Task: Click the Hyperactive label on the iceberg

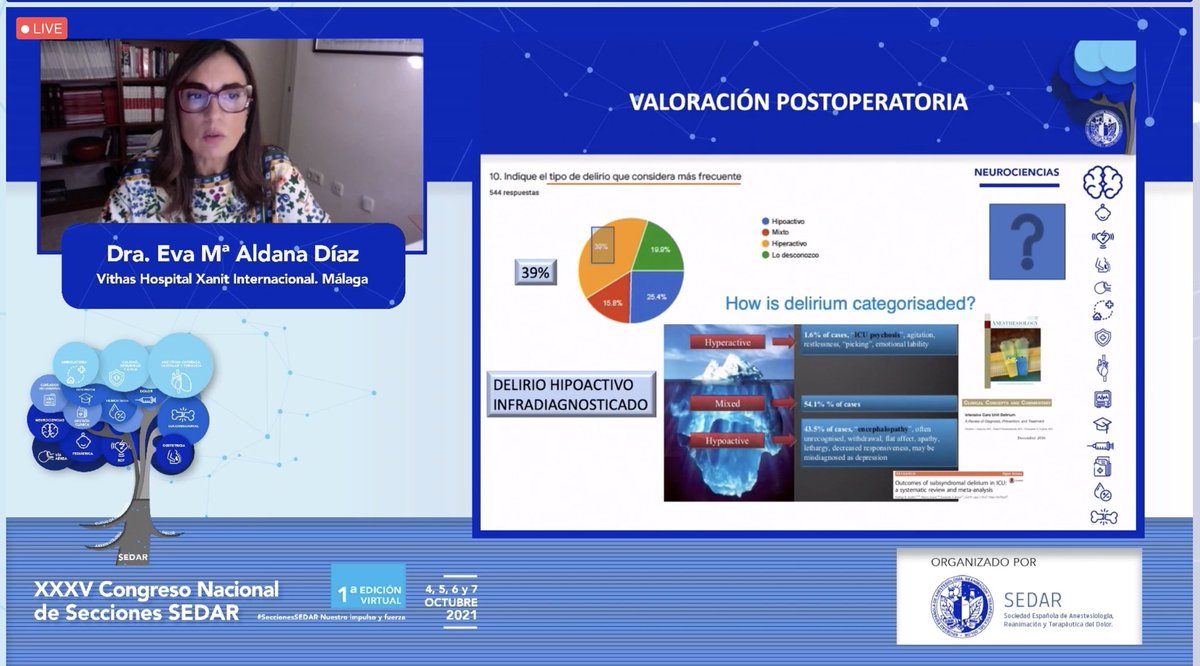Action: click(725, 341)
